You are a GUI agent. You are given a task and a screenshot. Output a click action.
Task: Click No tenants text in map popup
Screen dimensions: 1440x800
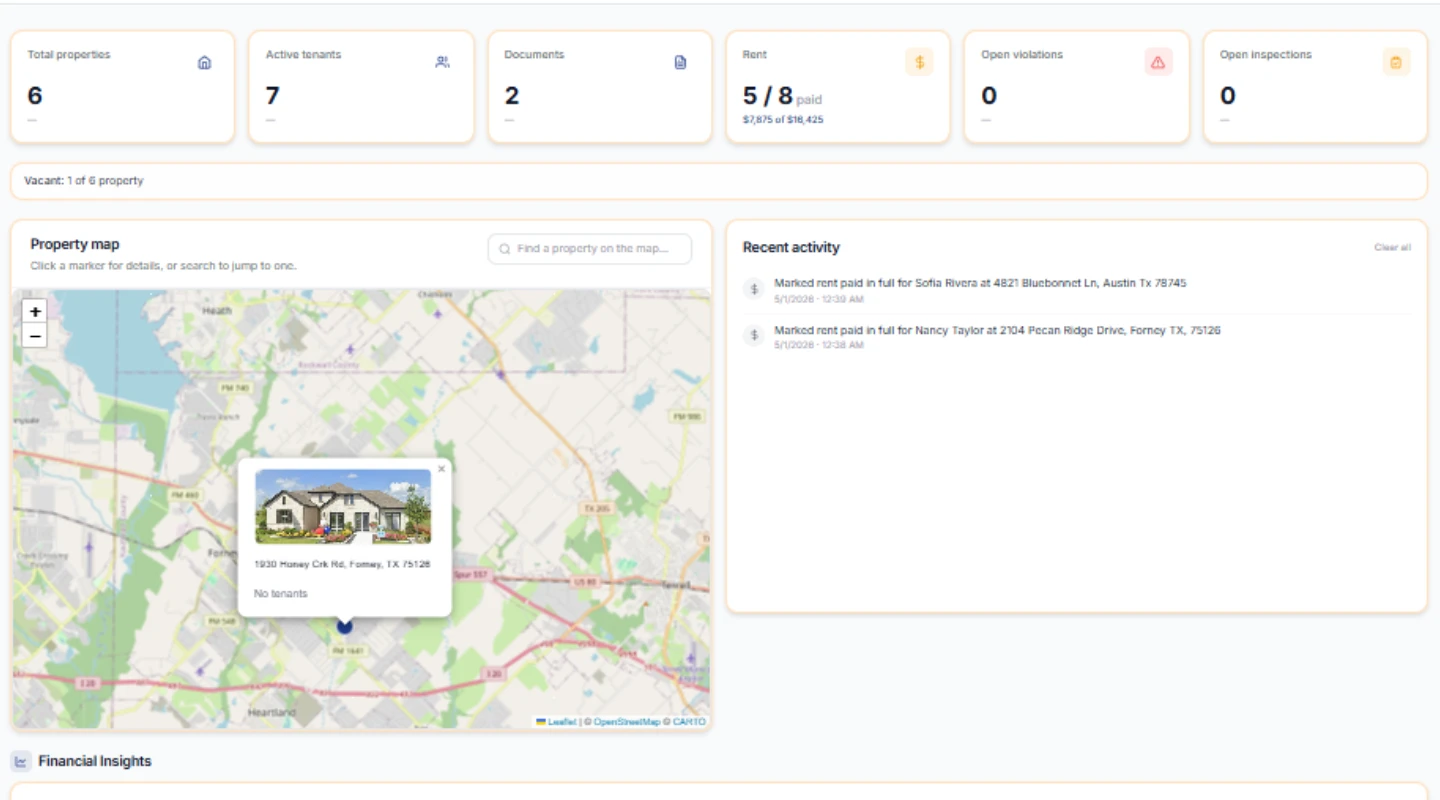[x=281, y=594]
